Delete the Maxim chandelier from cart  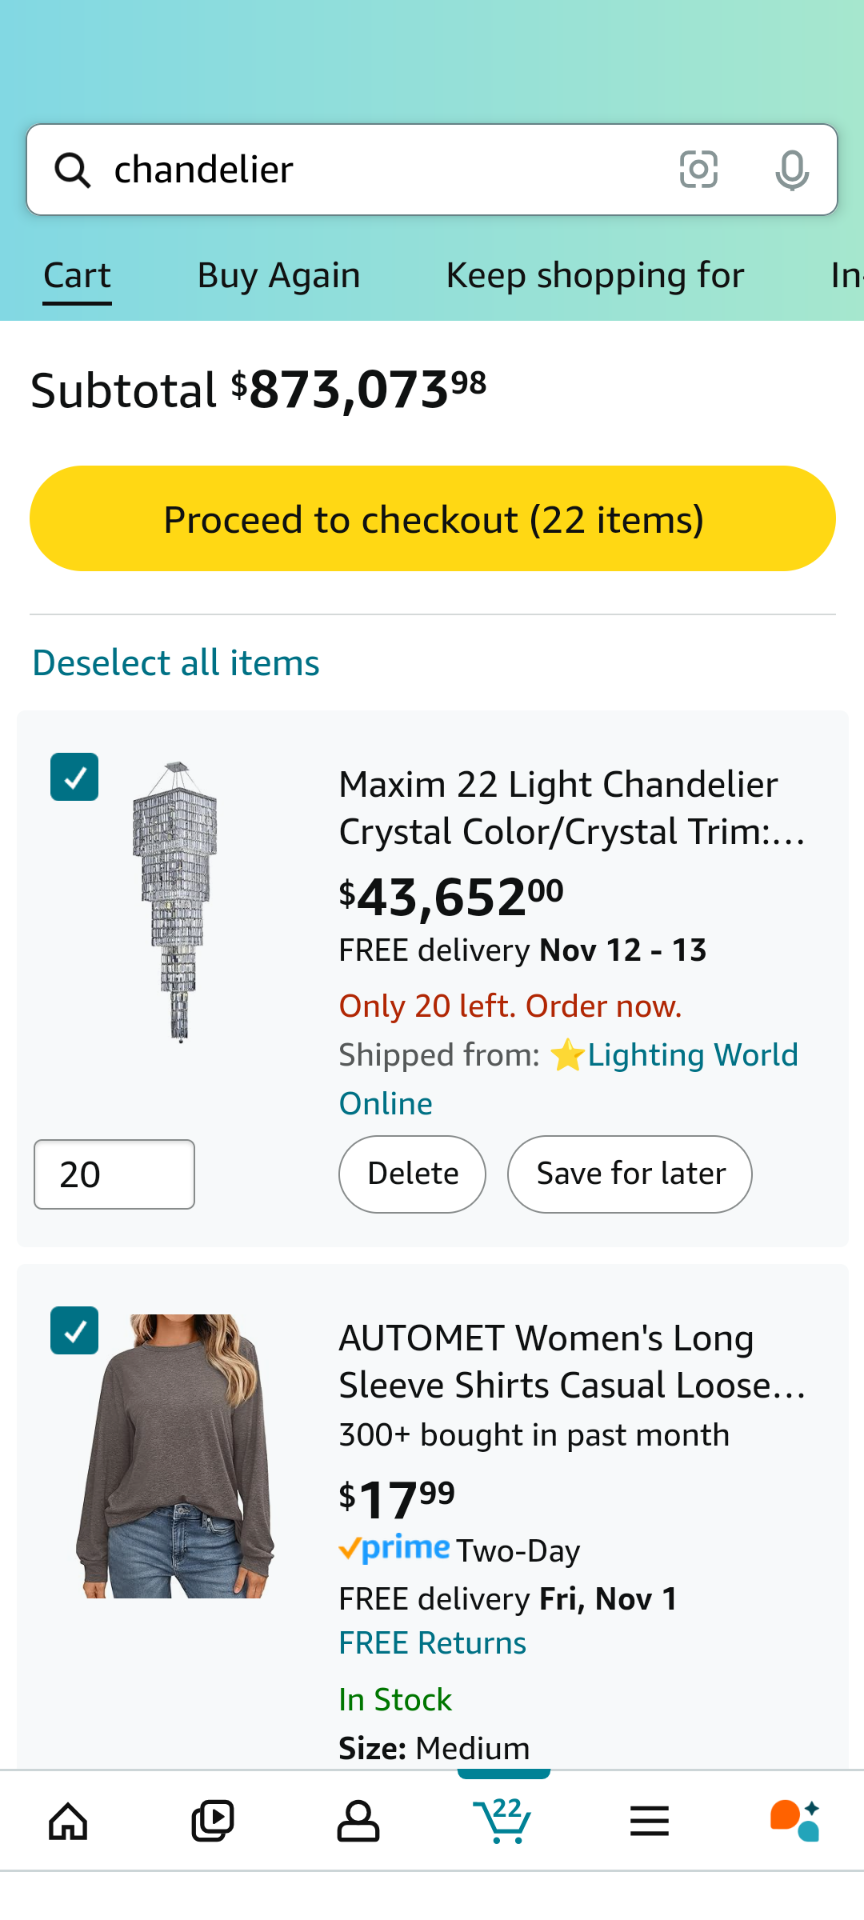(412, 1174)
